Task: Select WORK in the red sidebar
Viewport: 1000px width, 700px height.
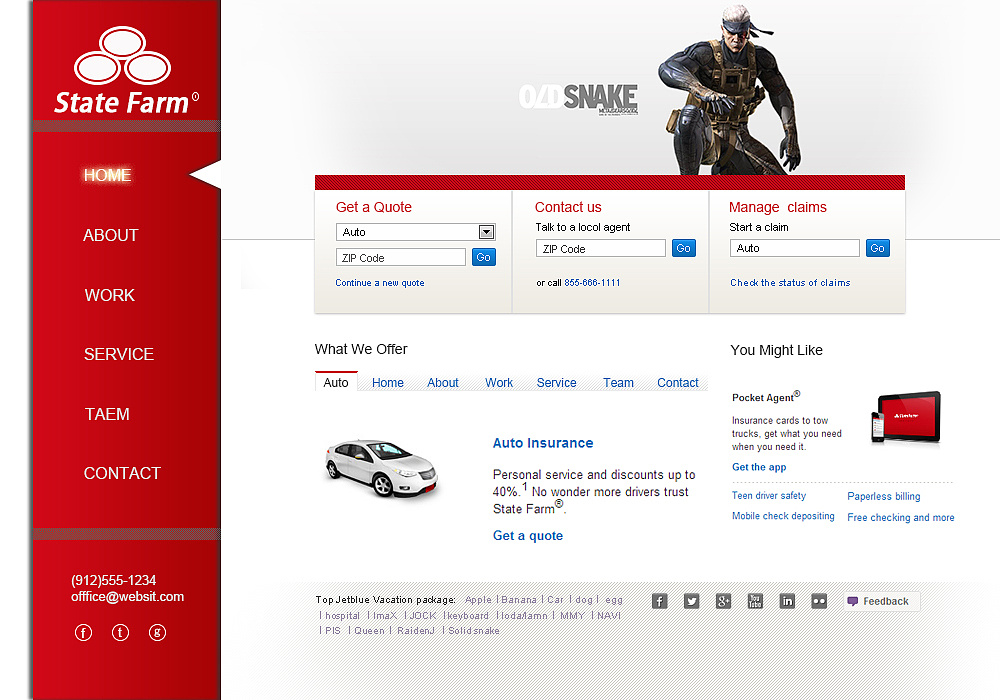Action: (x=110, y=295)
